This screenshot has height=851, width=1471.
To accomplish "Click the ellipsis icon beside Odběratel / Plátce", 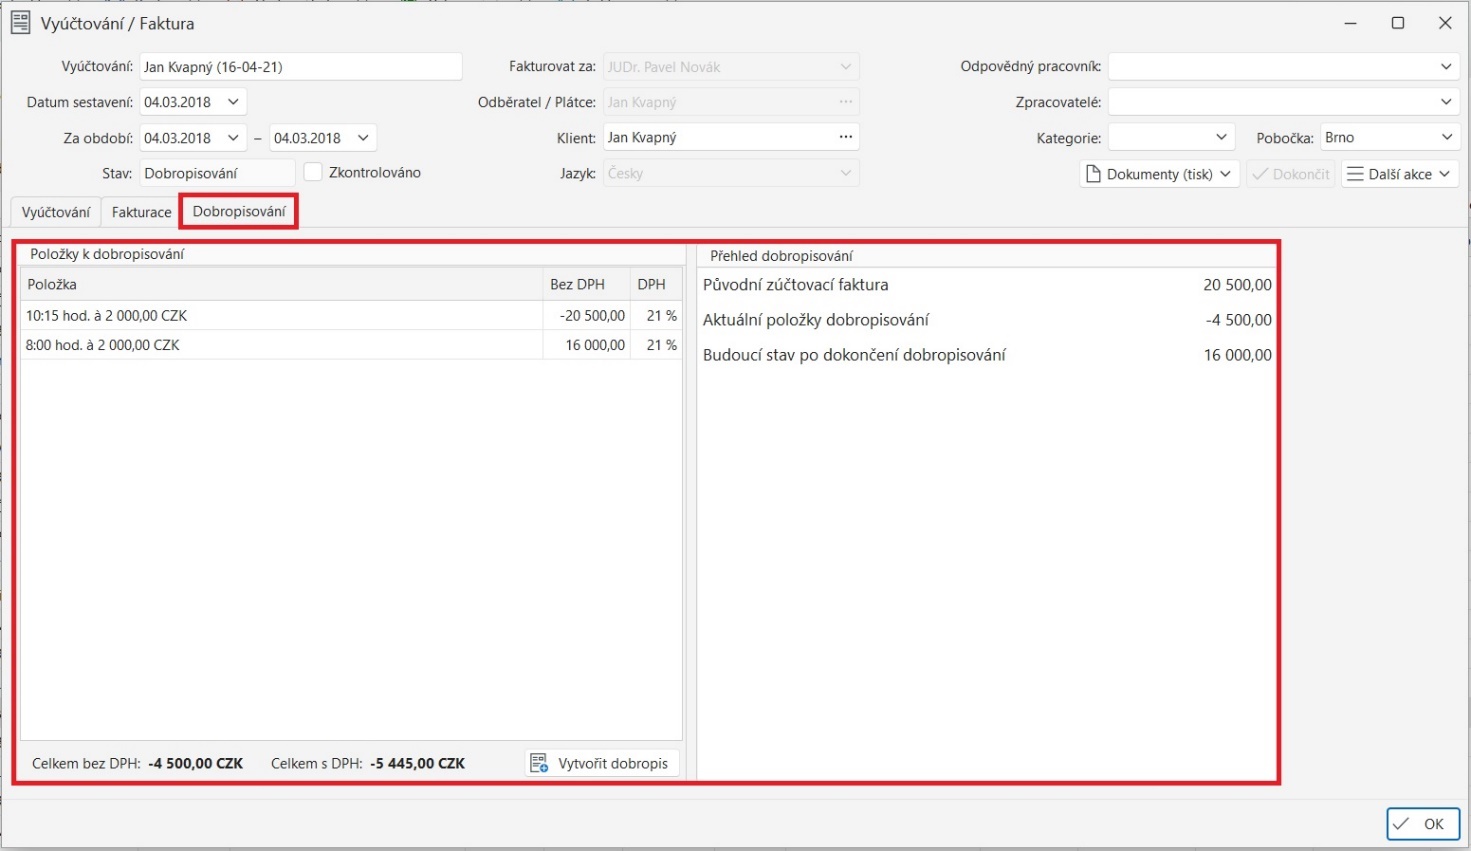I will [845, 101].
